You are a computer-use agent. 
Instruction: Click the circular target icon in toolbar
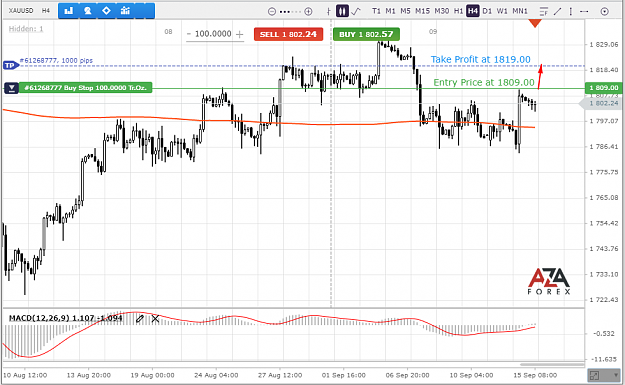point(605,12)
